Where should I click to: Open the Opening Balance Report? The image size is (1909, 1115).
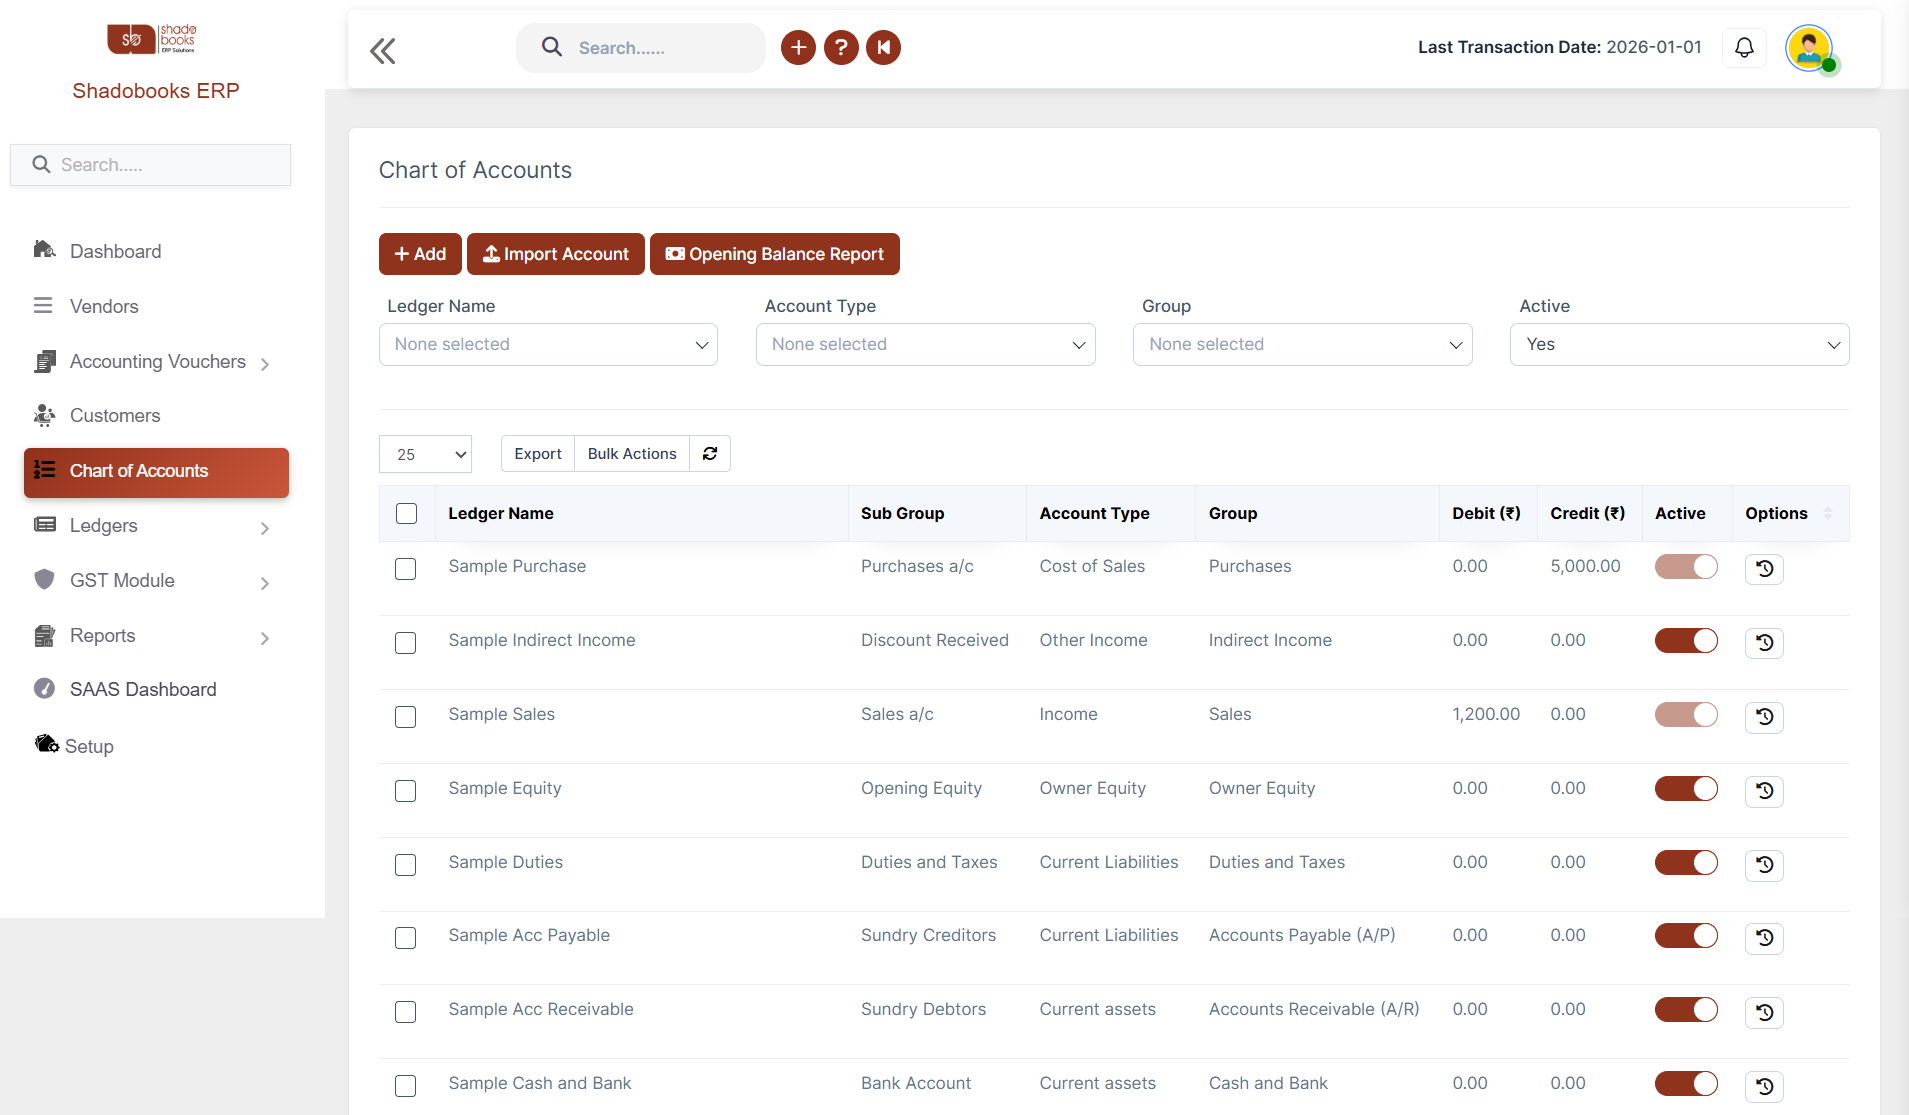pyautogui.click(x=775, y=254)
